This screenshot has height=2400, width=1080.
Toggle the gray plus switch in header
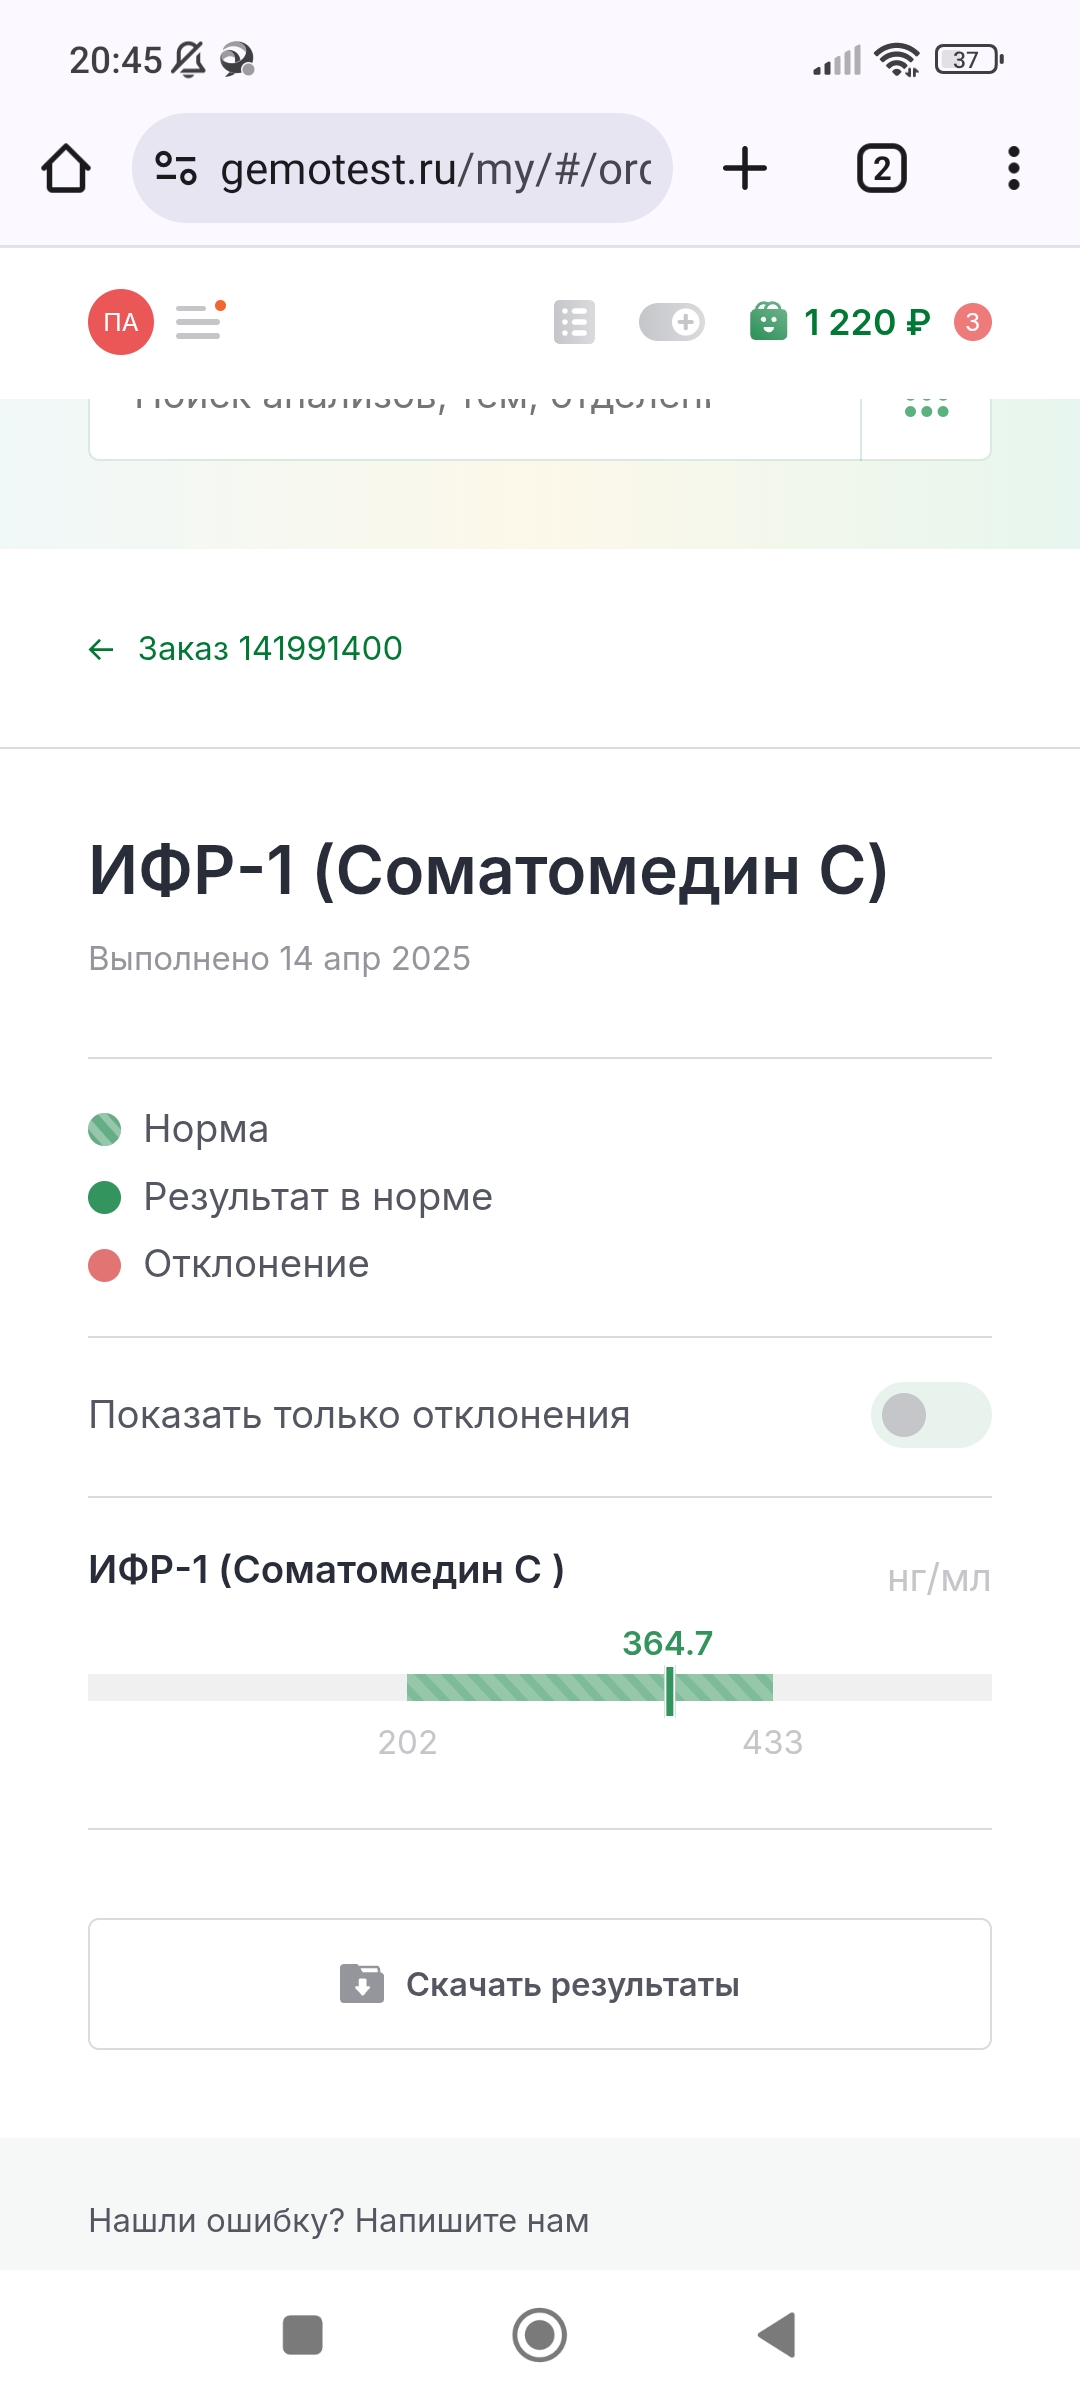(672, 322)
